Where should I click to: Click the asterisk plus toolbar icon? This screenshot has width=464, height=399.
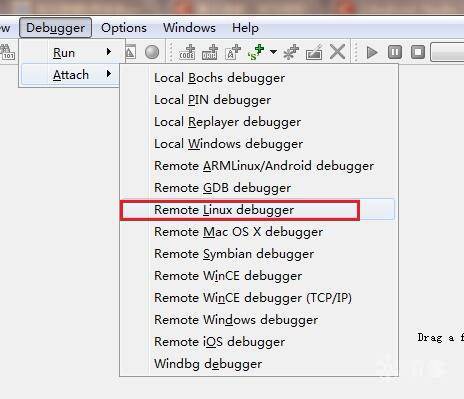pos(291,52)
